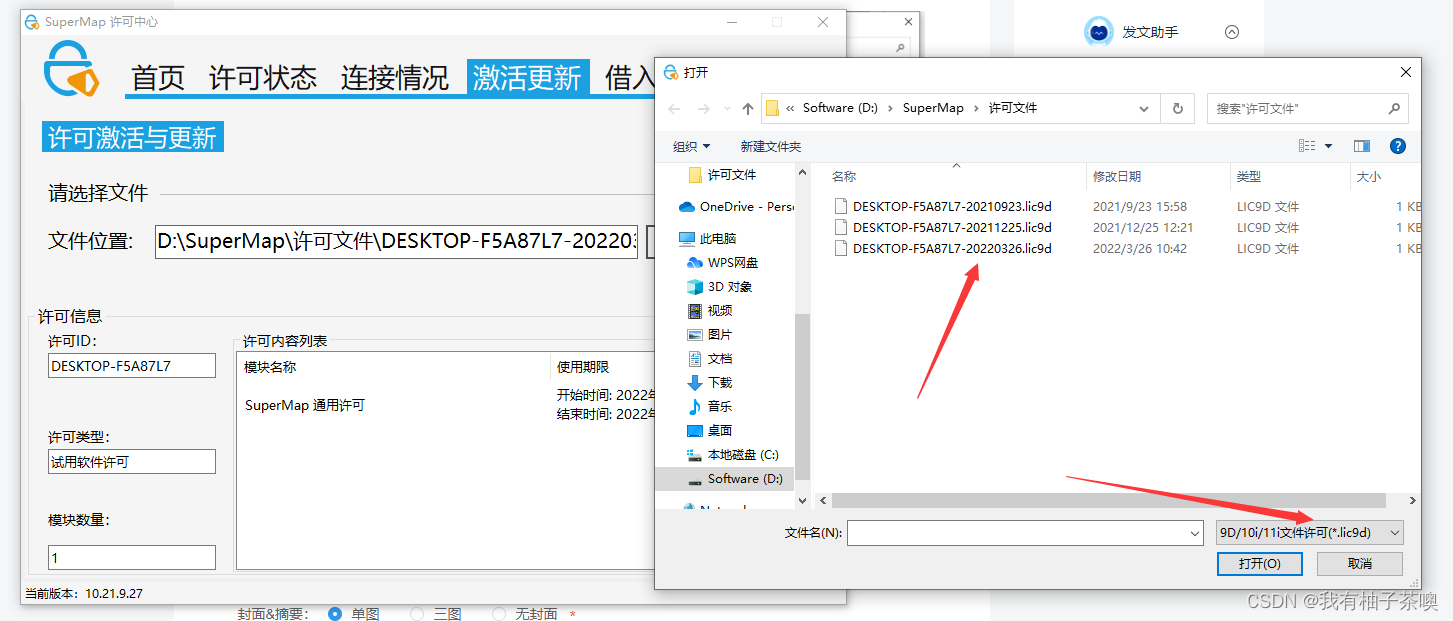Screen dimensions: 1453x621
Task: Click the 打开(O) button
Action: tap(1259, 563)
